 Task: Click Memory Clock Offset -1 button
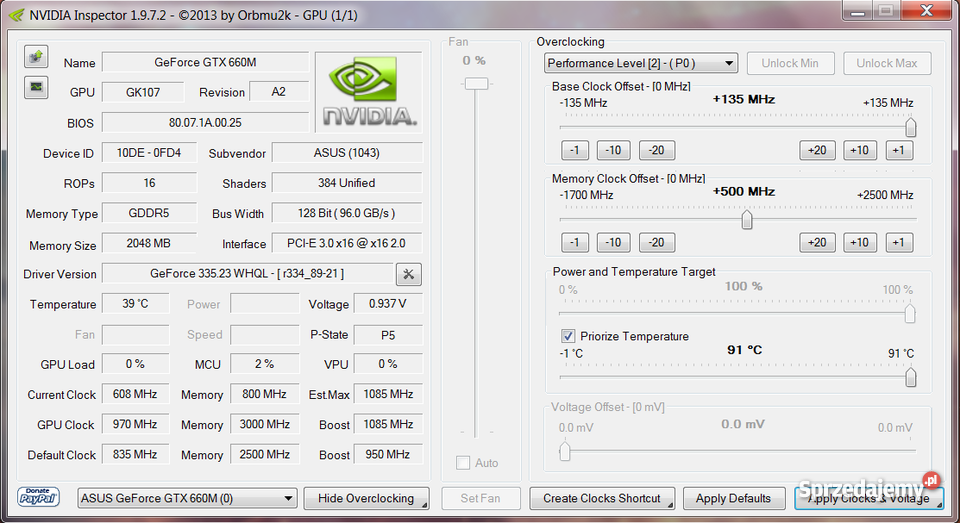coord(574,243)
